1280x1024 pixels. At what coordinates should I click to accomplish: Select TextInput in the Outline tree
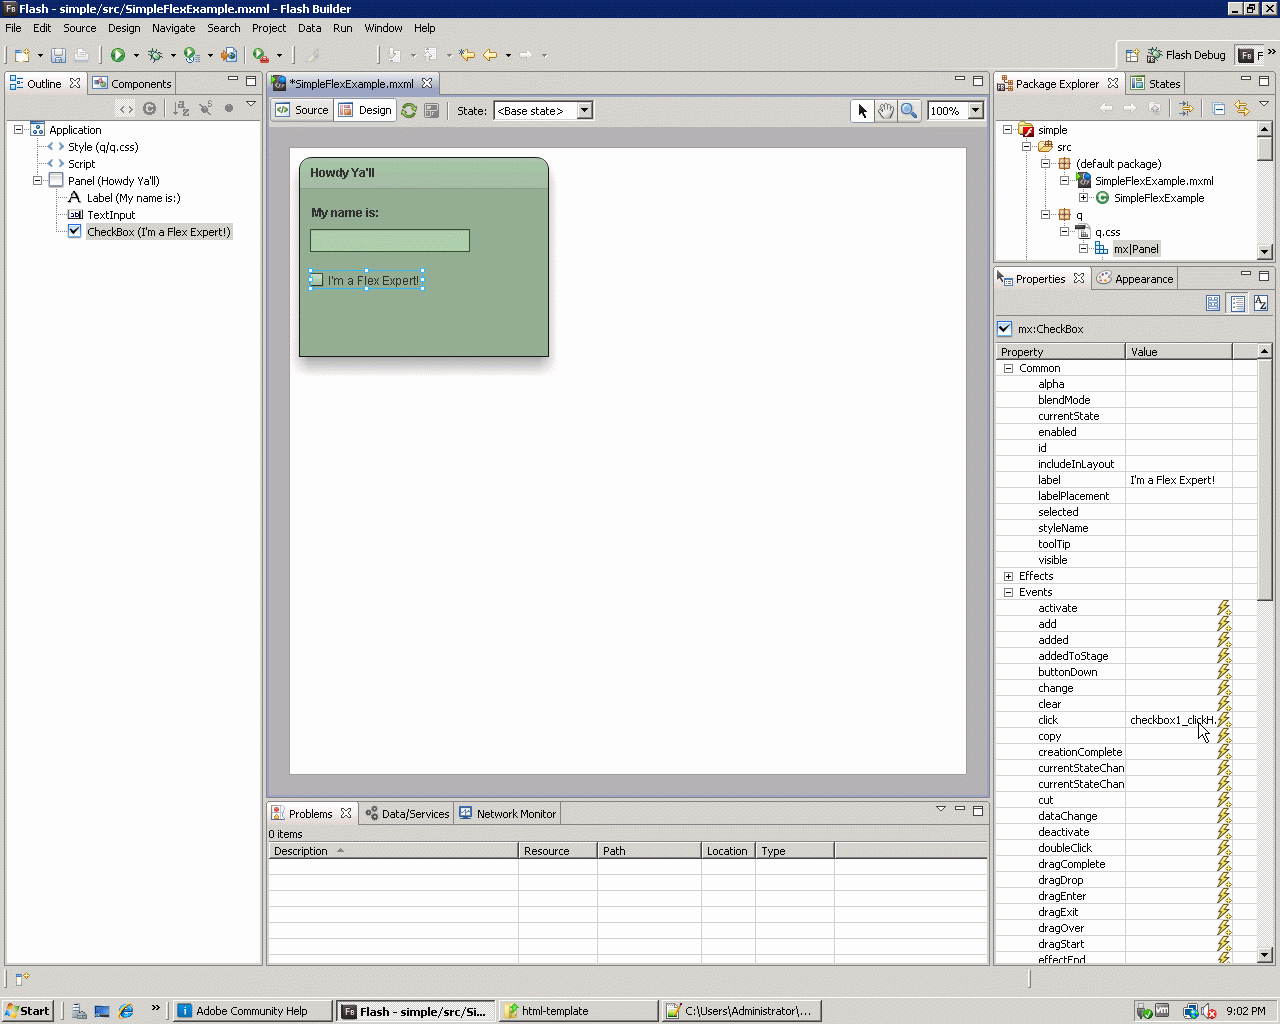pyautogui.click(x=110, y=215)
